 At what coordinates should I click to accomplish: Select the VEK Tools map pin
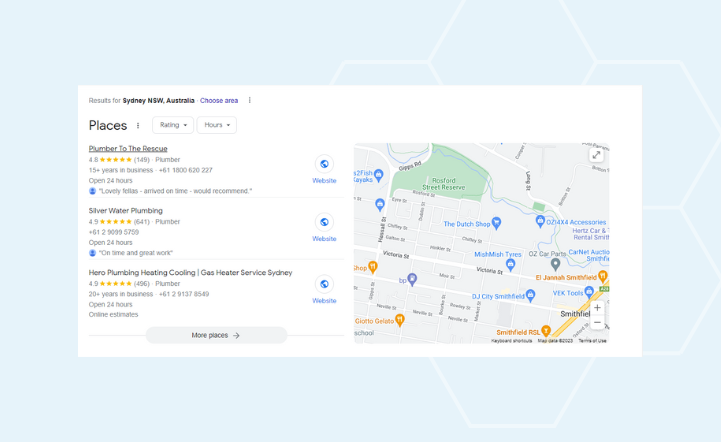pyautogui.click(x=589, y=292)
